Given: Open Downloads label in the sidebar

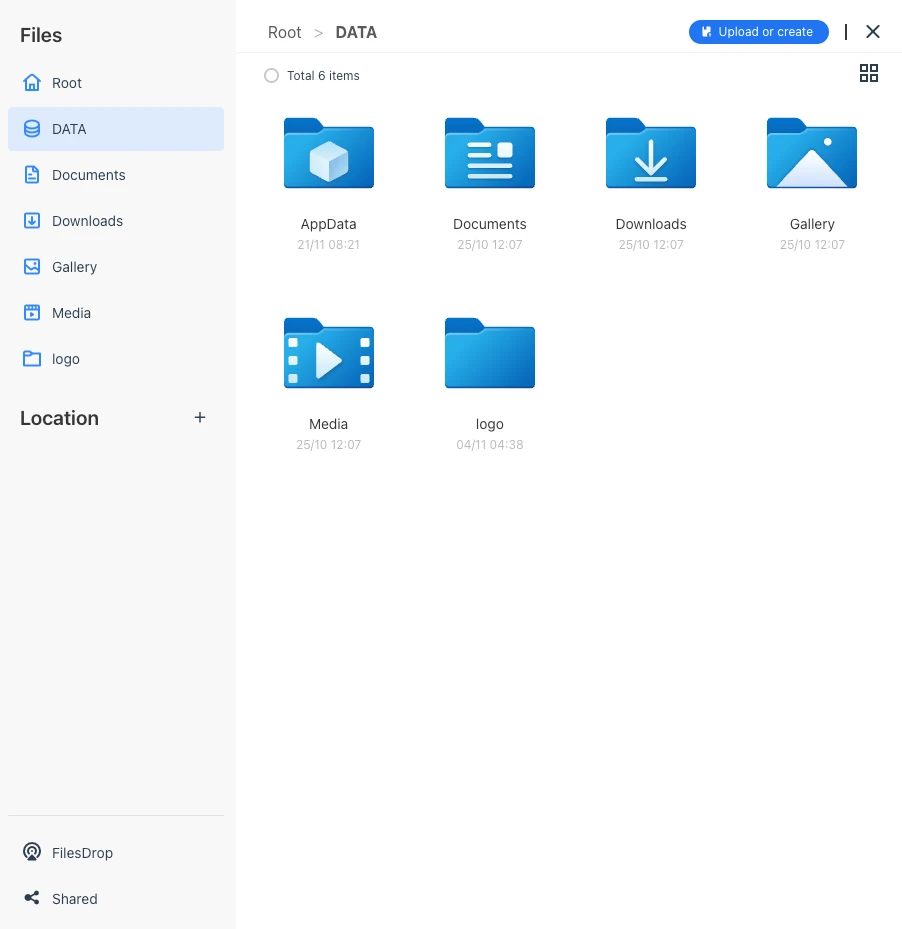Looking at the screenshot, I should (88, 221).
